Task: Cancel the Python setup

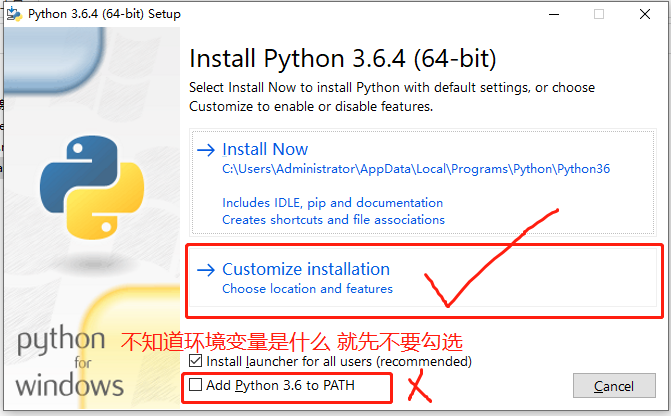Action: coord(614,386)
